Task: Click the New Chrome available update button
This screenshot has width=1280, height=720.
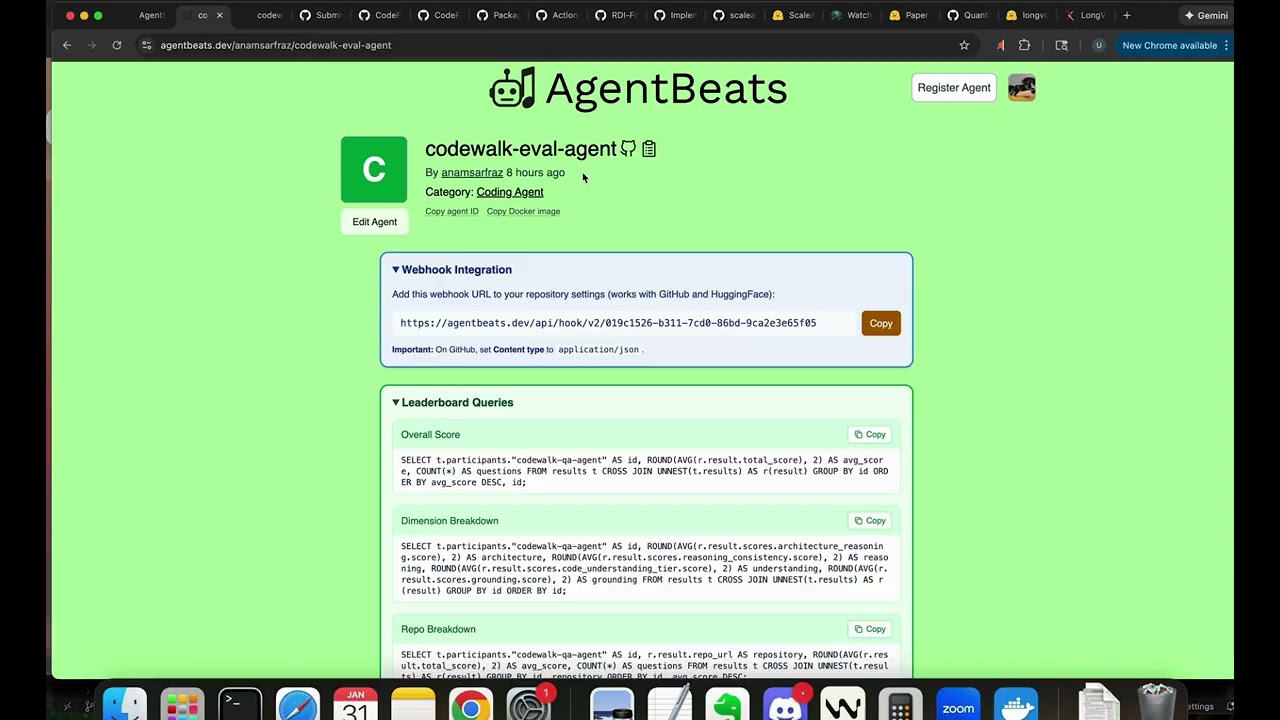Action: click(1175, 45)
